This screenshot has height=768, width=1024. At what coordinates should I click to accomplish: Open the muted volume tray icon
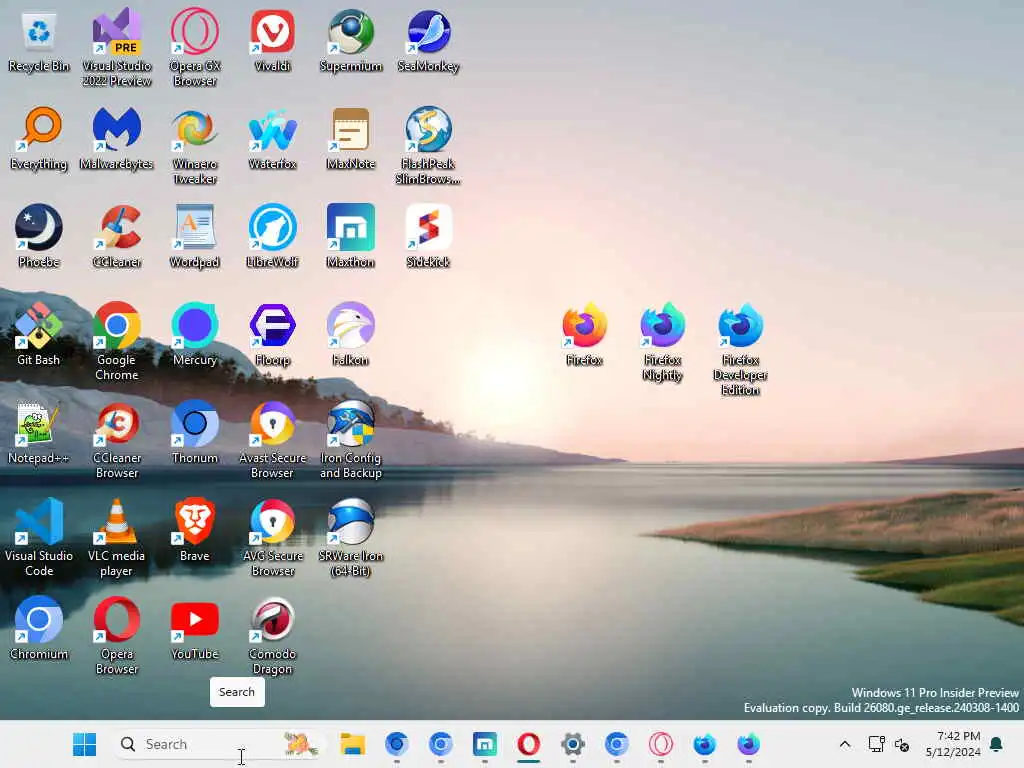tap(902, 744)
